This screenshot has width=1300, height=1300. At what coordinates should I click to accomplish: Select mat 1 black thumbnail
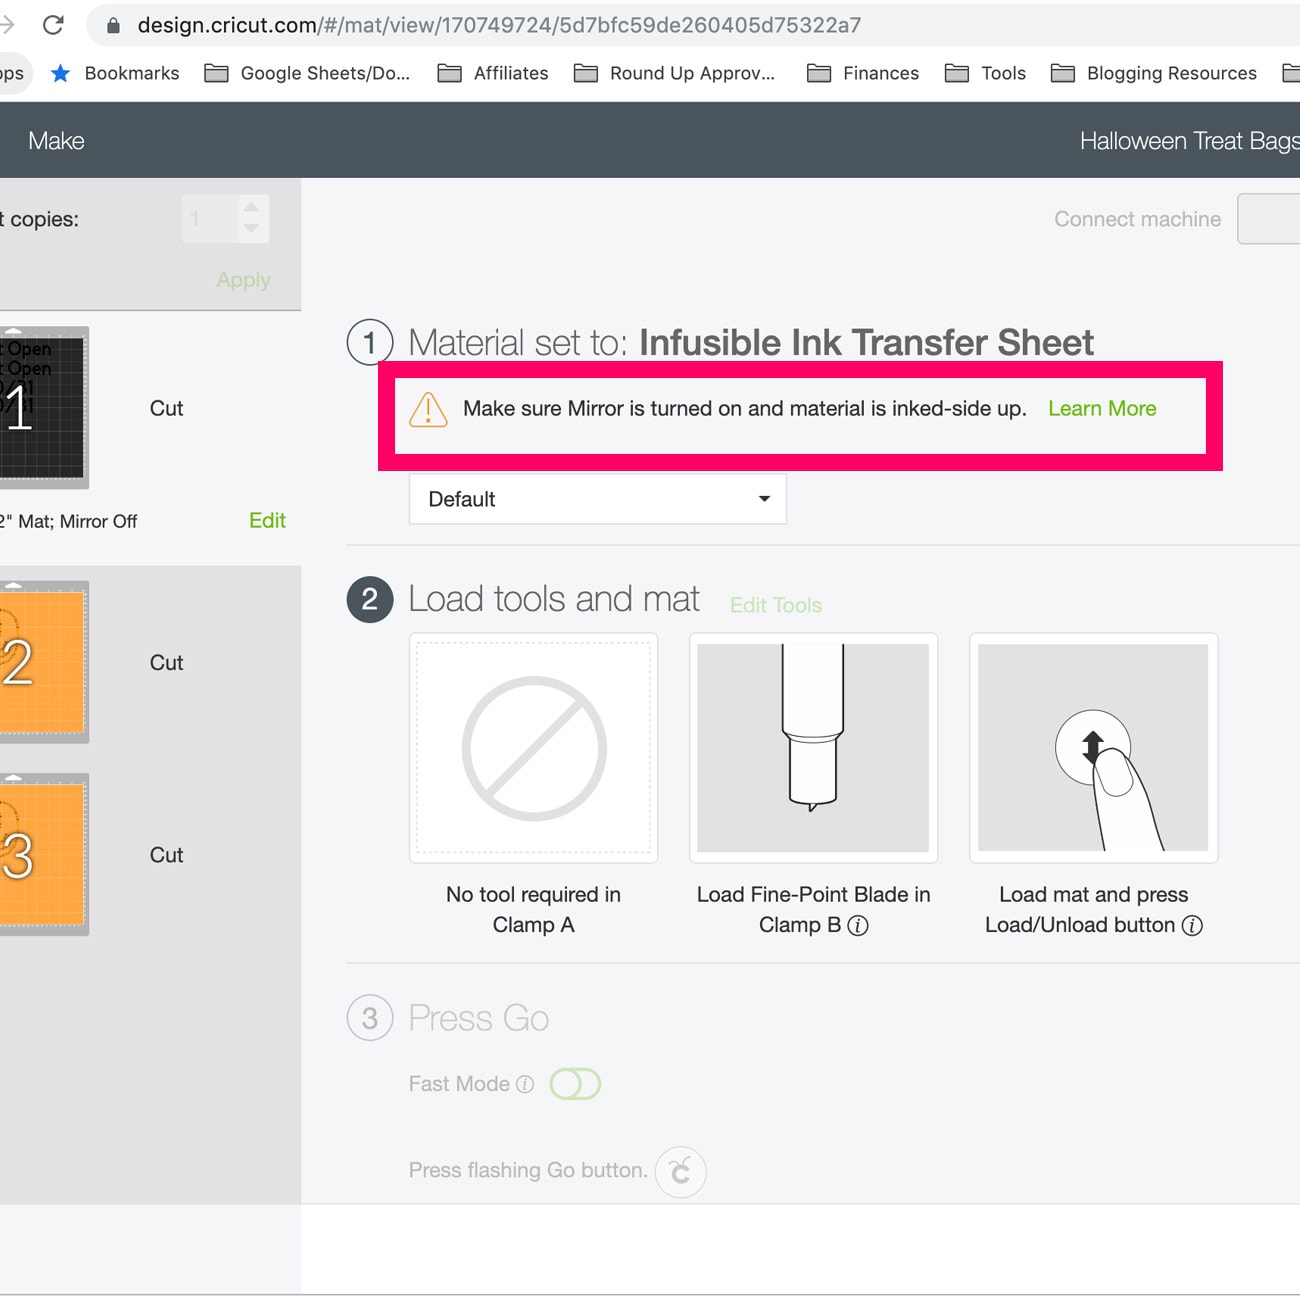click(43, 407)
